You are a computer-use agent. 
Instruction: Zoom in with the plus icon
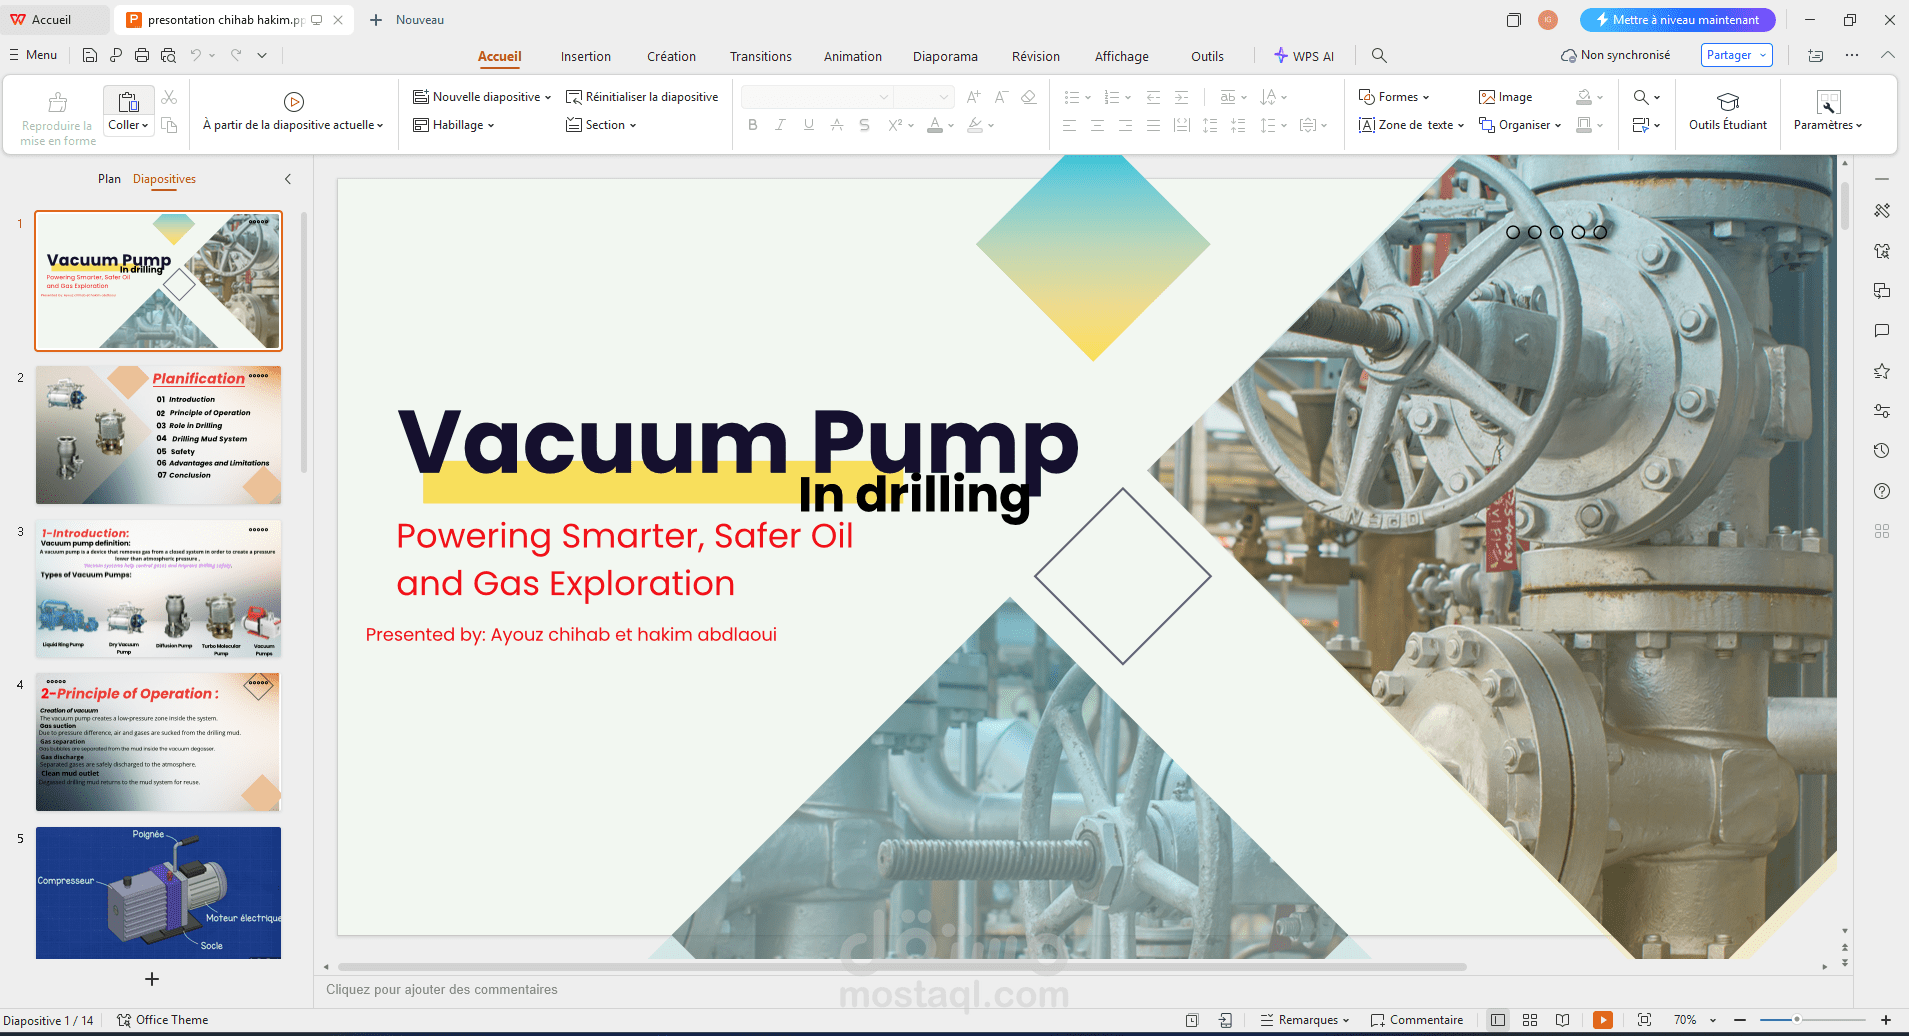(1886, 1020)
